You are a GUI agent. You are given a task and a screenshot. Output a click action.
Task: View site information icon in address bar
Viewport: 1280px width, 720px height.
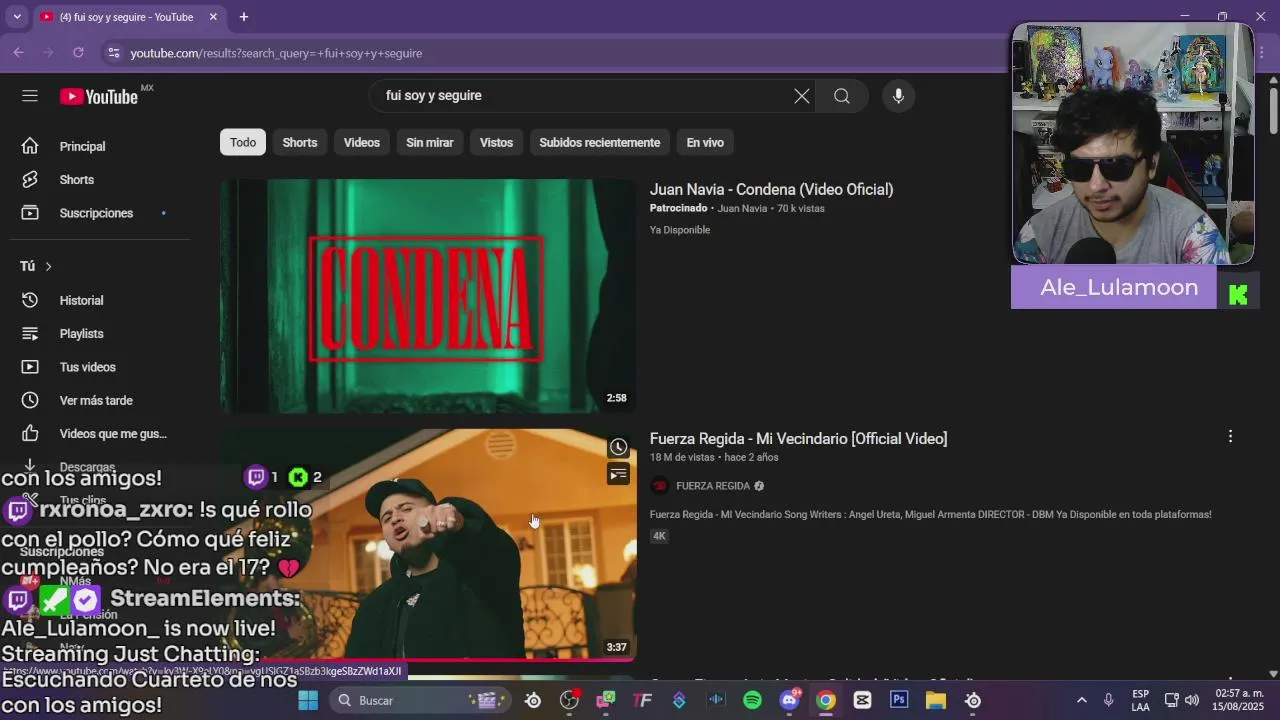(x=112, y=53)
